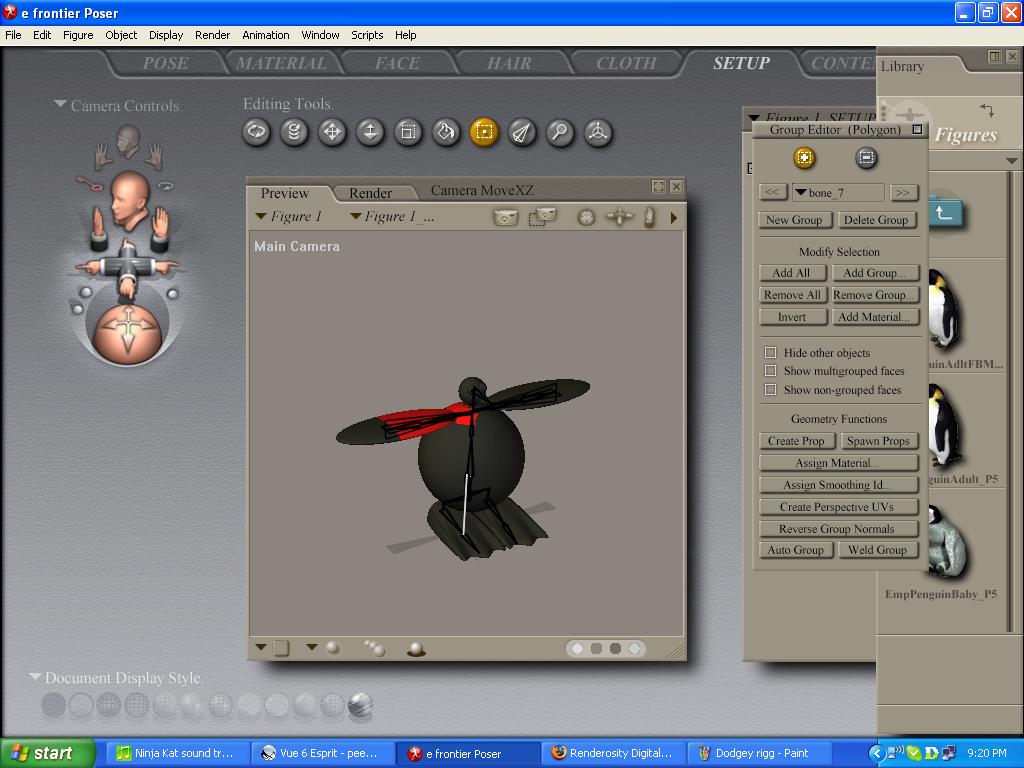This screenshot has height=768, width=1024.
Task: Select the View Magnifier tool
Action: coord(560,133)
